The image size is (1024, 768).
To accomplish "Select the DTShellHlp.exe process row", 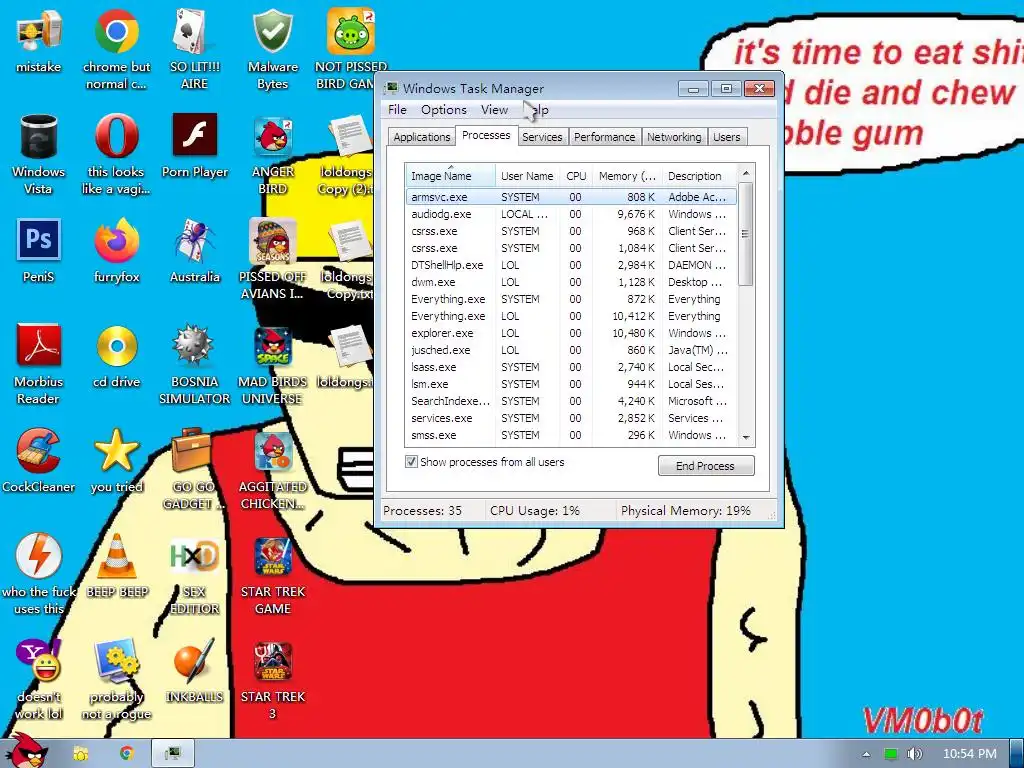I will [x=571, y=265].
